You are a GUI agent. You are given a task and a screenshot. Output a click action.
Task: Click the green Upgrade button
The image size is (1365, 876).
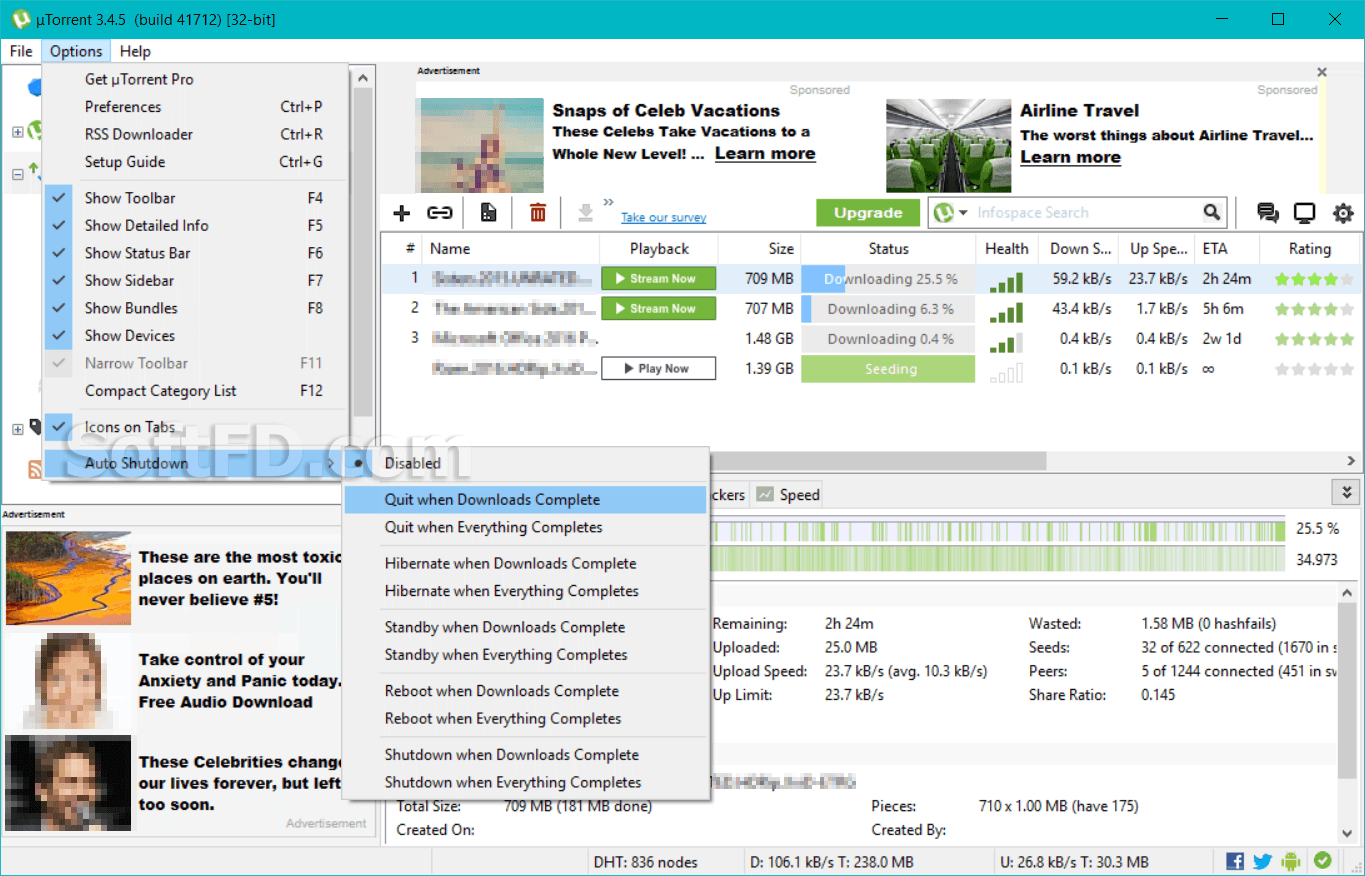pyautogui.click(x=868, y=212)
